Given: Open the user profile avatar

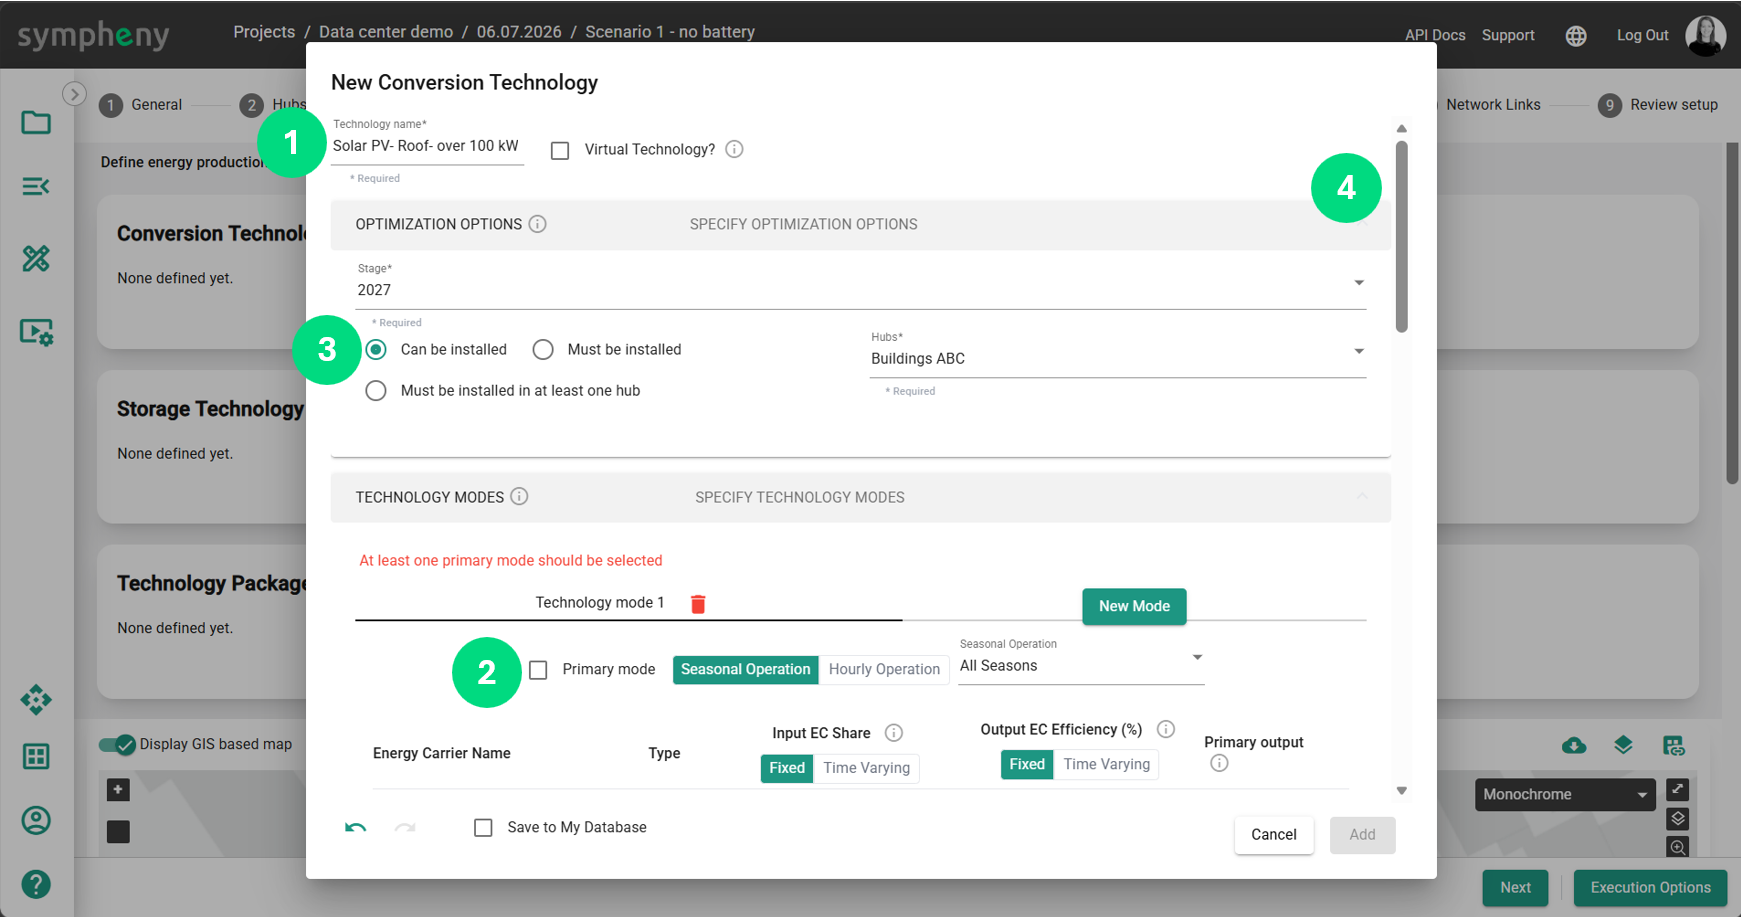Looking at the screenshot, I should 1705,35.
